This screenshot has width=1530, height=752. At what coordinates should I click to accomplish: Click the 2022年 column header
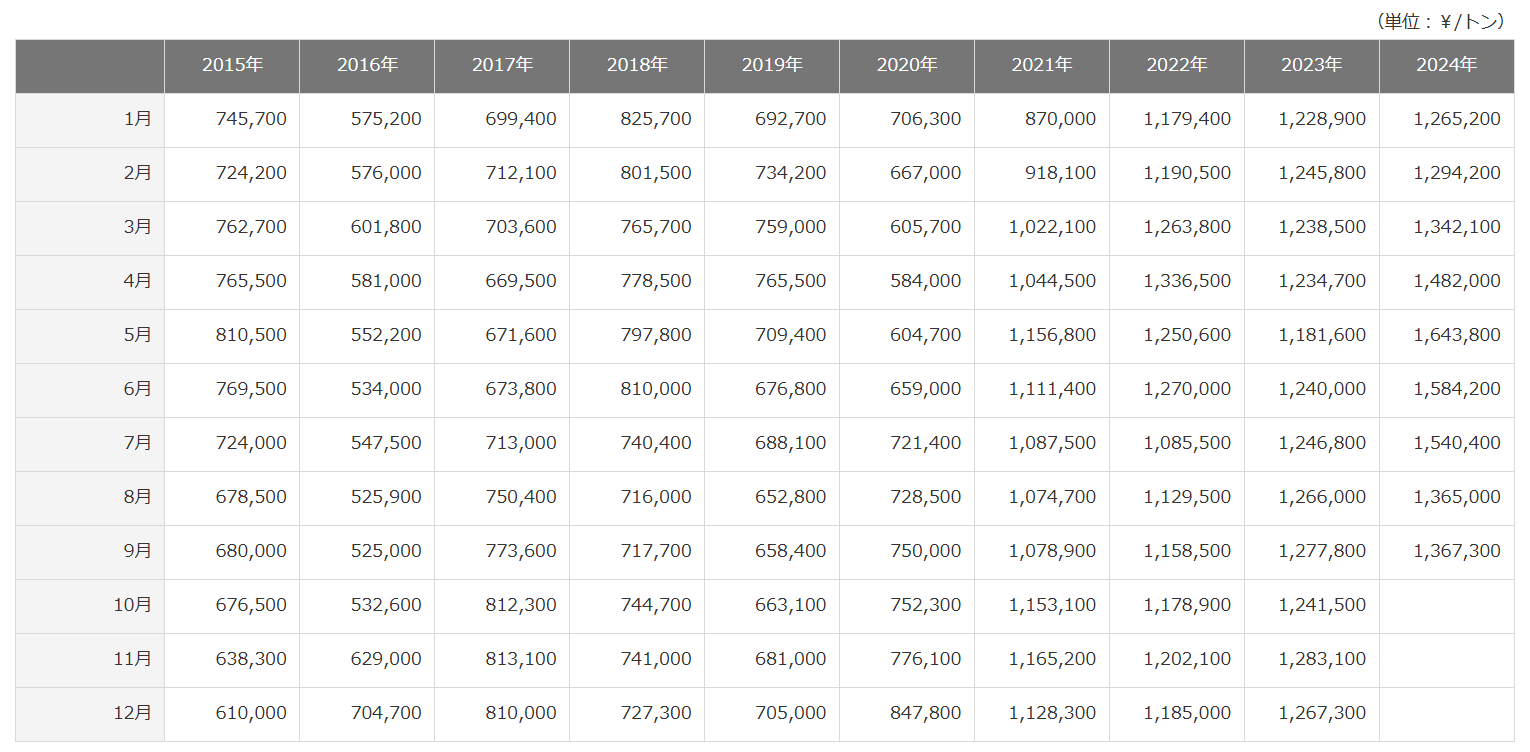pos(1177,66)
